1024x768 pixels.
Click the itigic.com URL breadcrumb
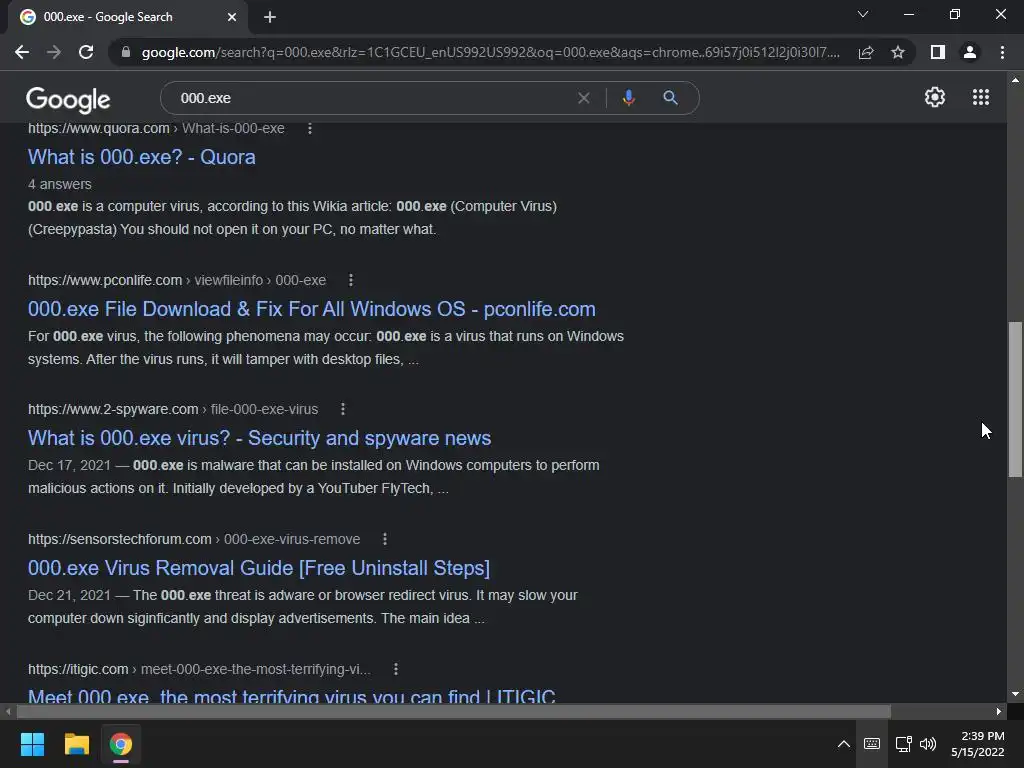pyautogui.click(x=199, y=669)
